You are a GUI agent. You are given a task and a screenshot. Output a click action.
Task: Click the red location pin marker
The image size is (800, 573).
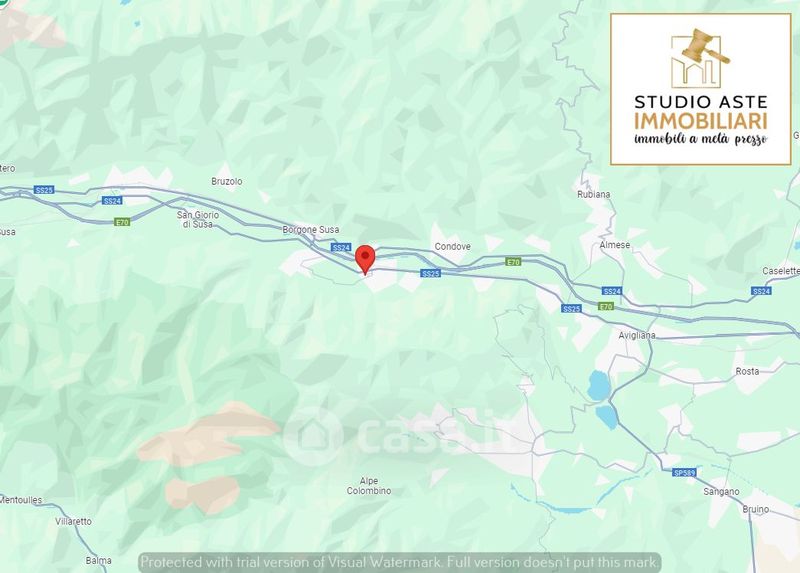365,260
